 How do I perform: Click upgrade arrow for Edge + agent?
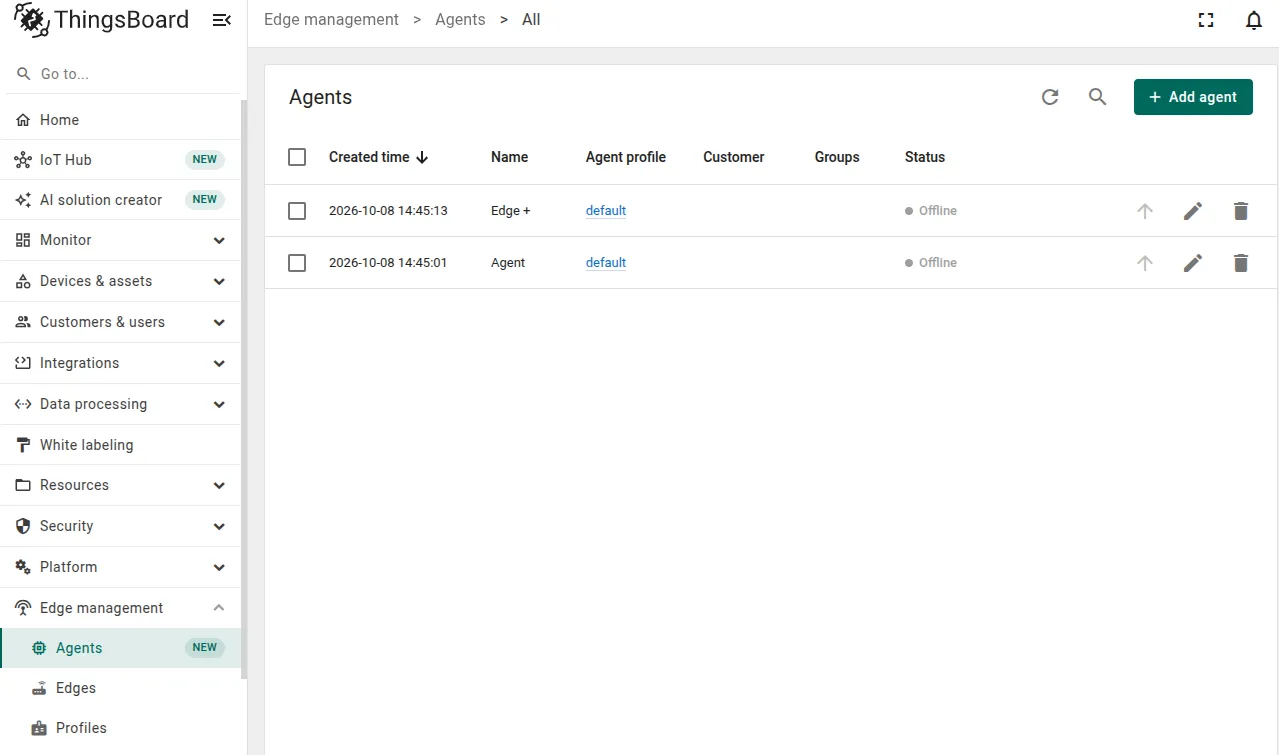pos(1145,211)
